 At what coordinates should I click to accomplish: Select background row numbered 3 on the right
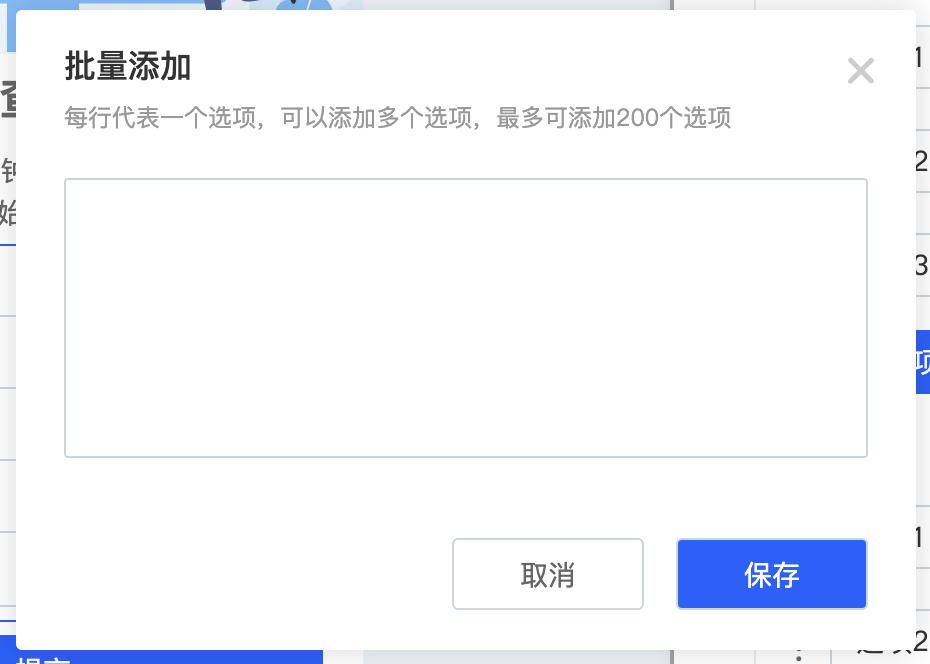[x=923, y=265]
